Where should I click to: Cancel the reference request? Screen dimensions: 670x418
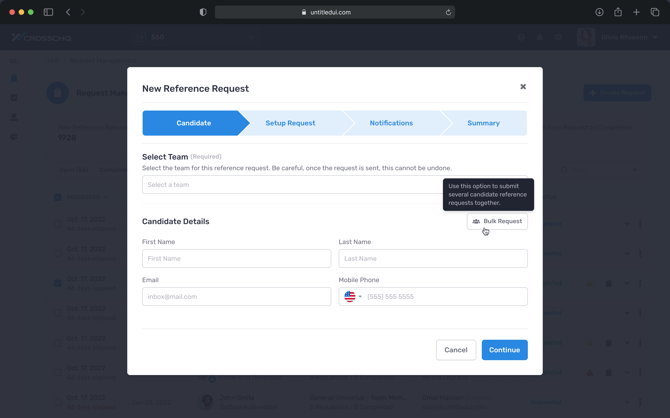coord(455,350)
